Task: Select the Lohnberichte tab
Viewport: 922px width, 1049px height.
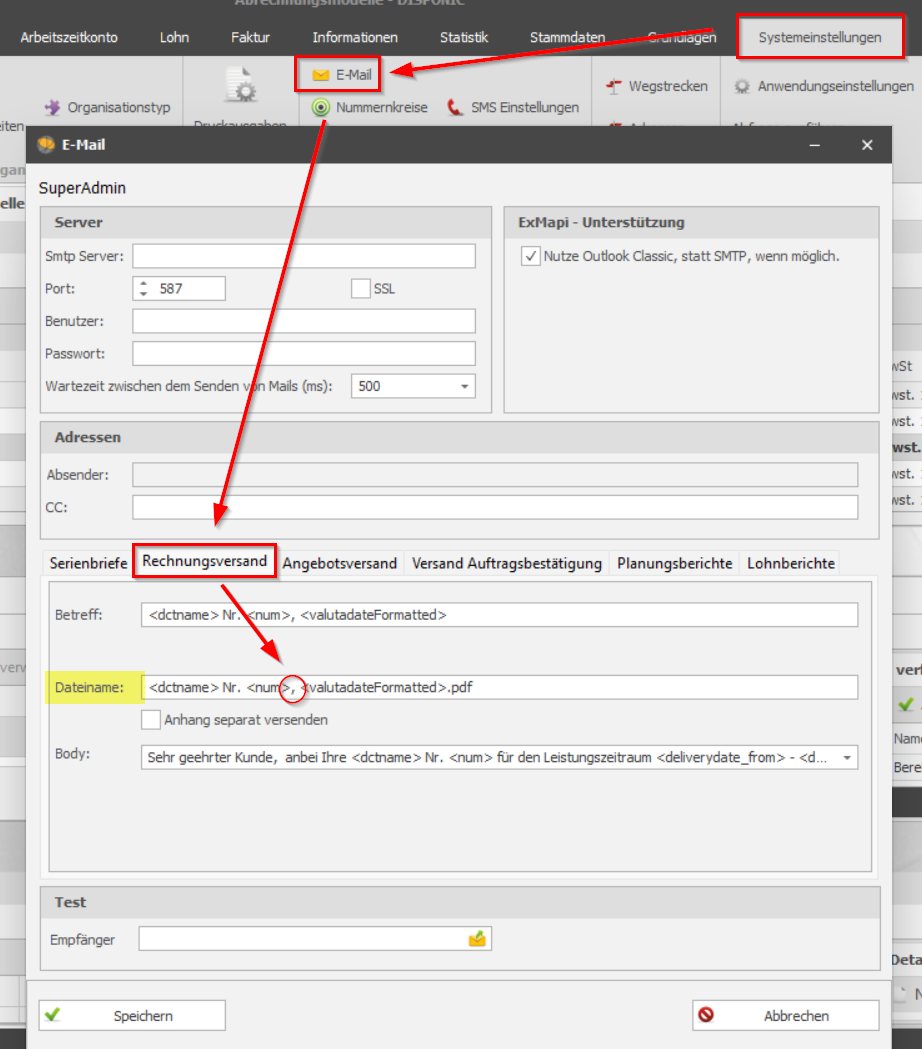Action: pos(791,563)
